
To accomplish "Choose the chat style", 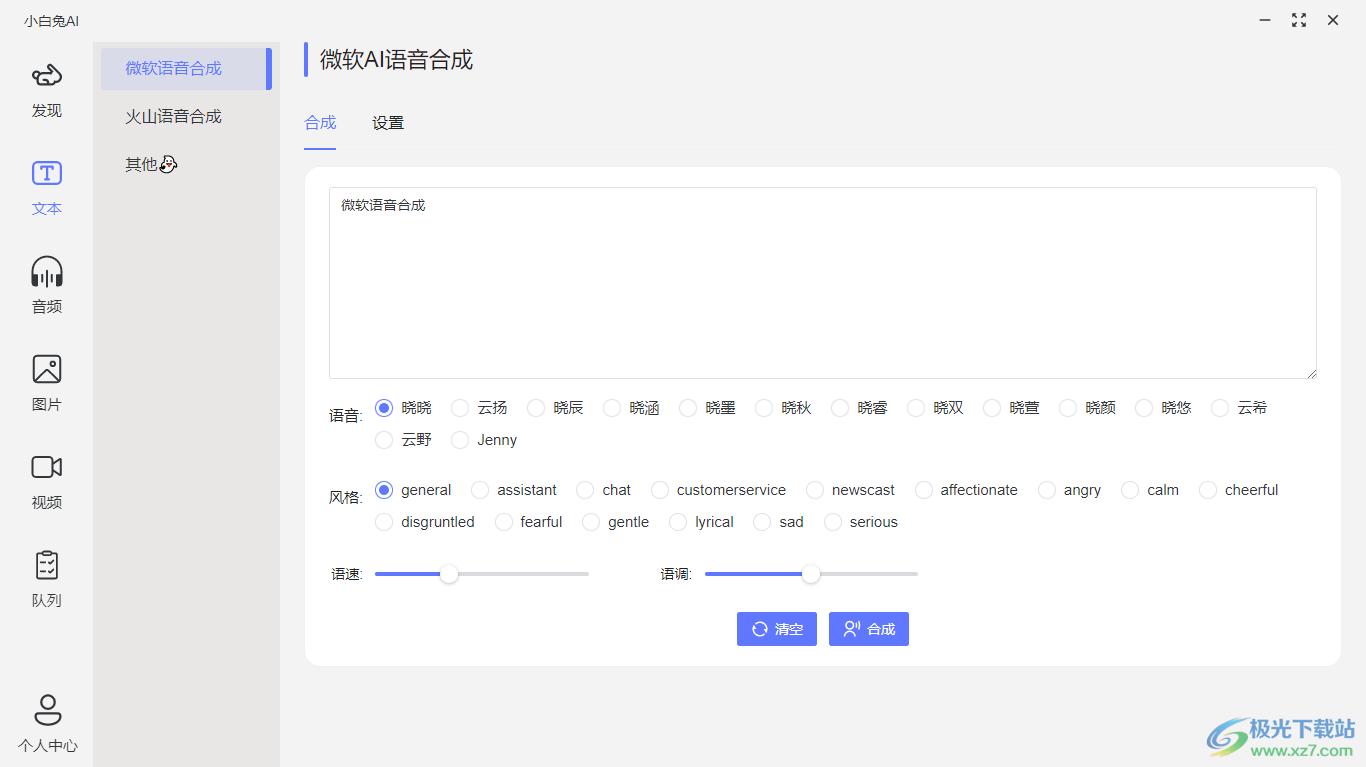I will 585,490.
